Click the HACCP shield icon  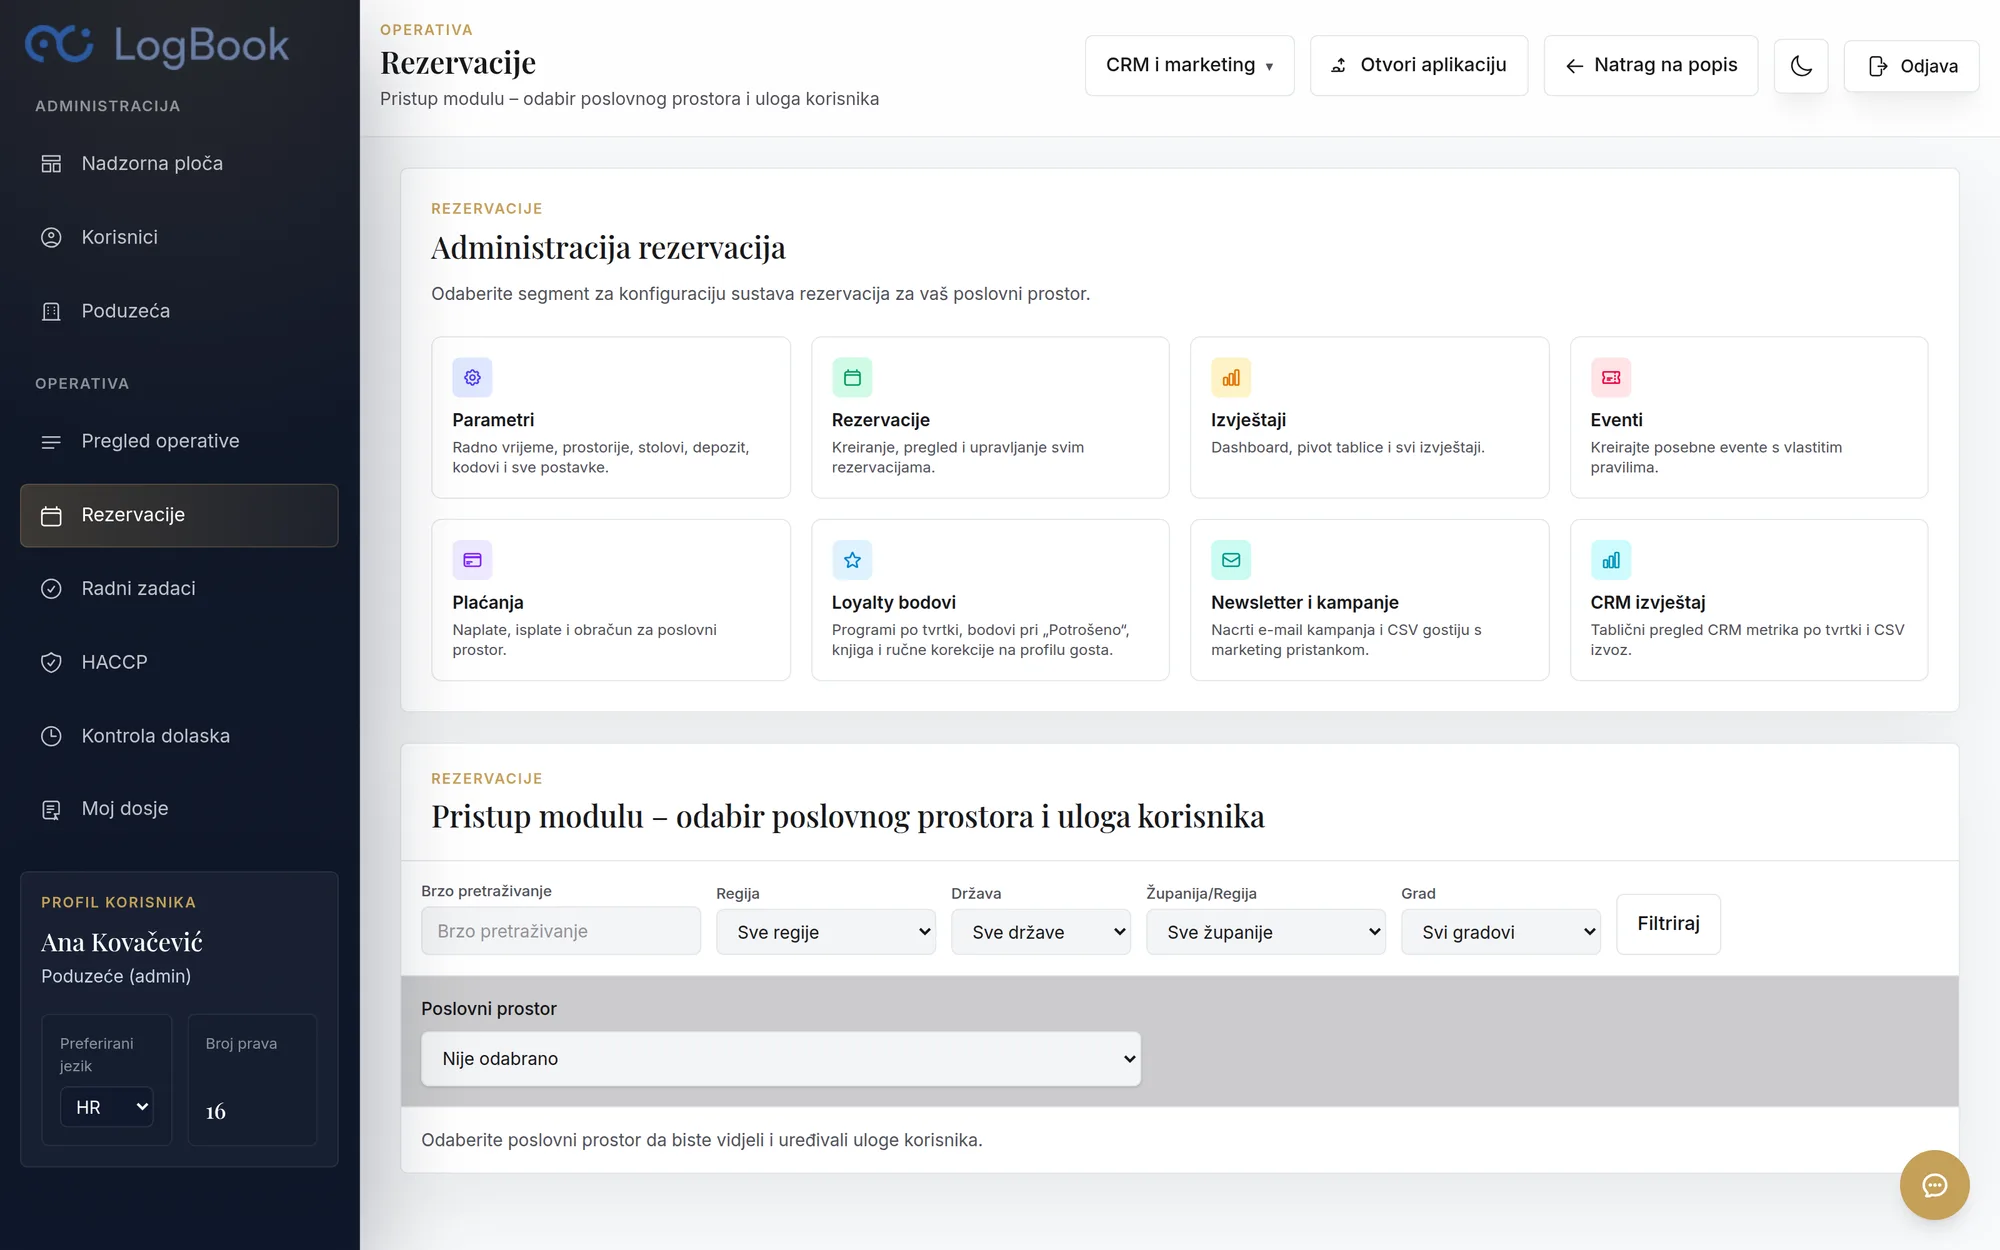click(x=51, y=662)
